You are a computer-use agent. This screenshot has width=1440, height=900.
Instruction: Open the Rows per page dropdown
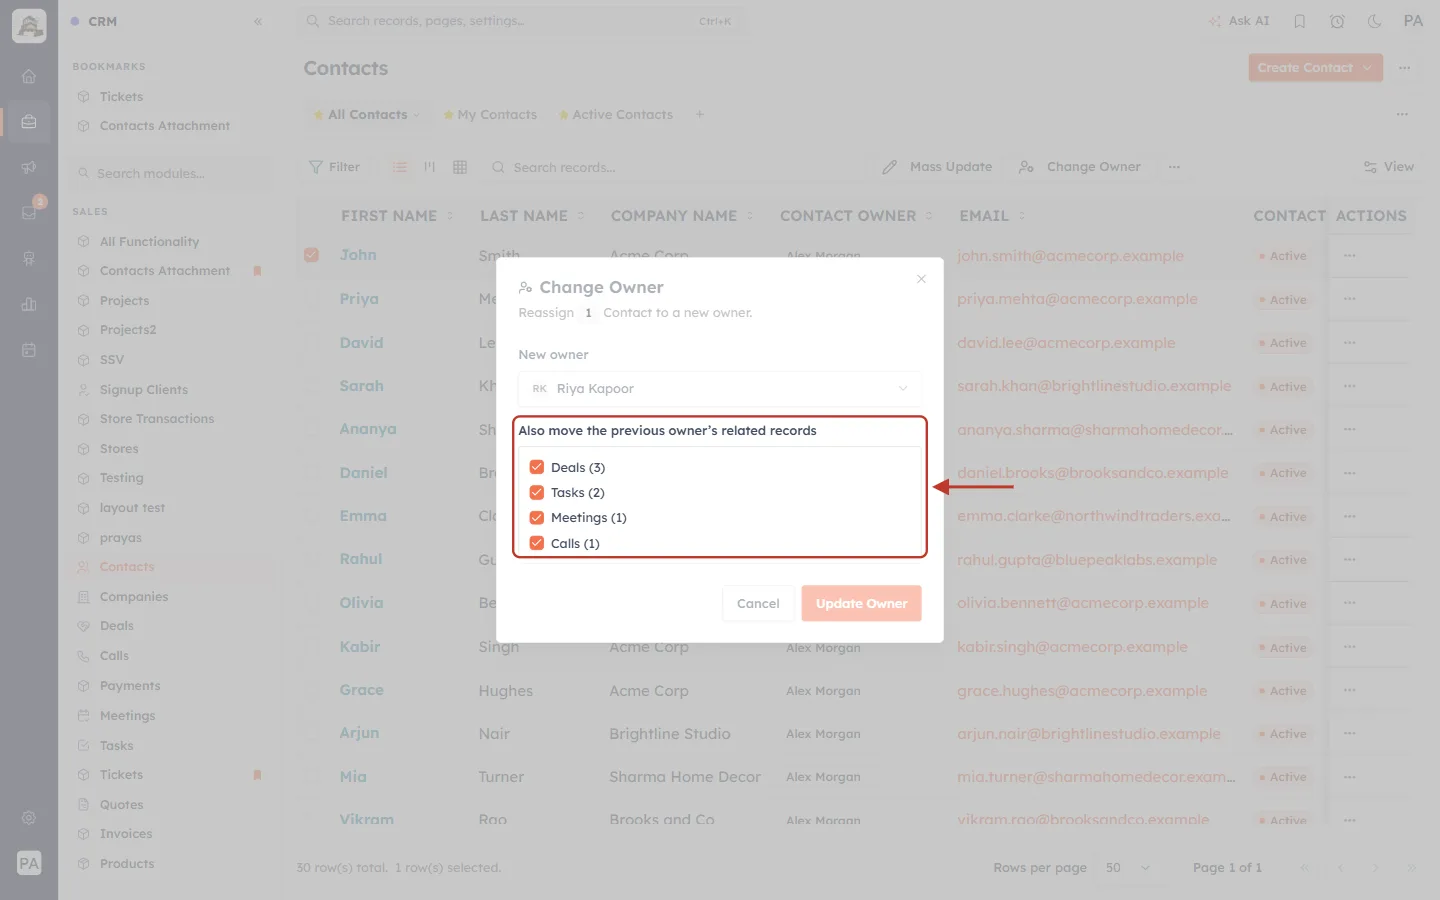point(1128,868)
